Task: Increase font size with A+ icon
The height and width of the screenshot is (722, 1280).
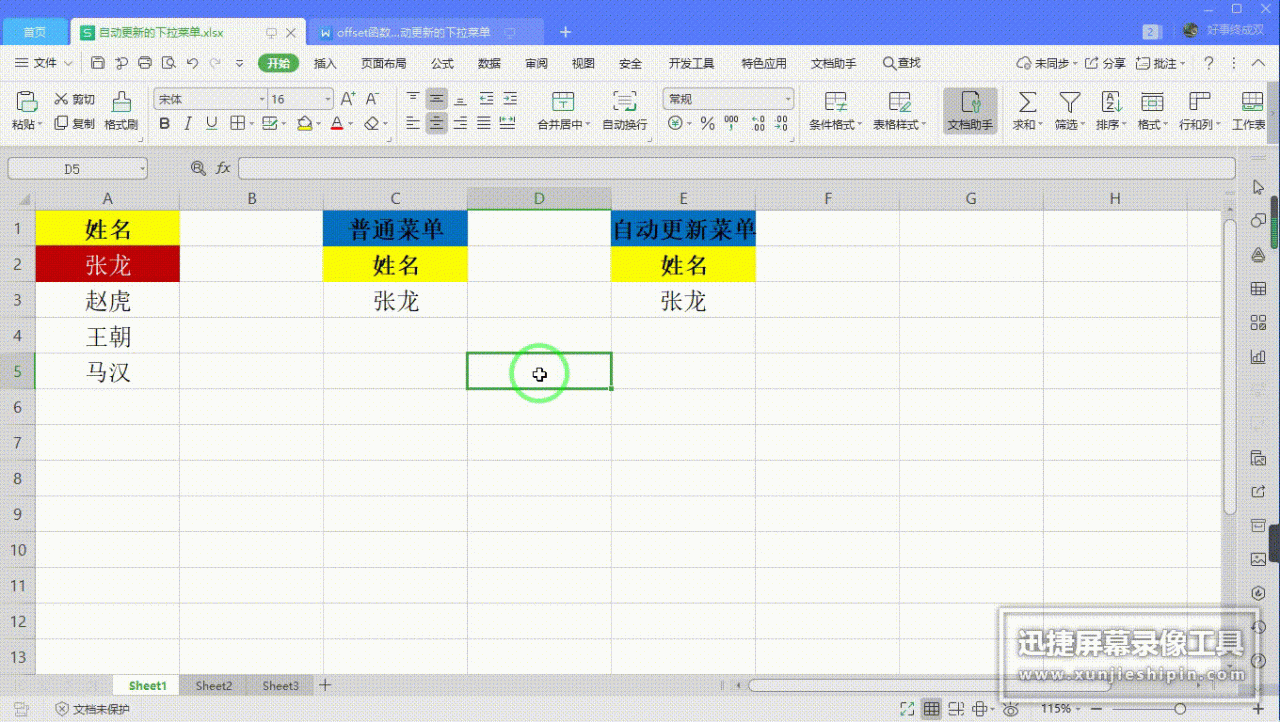Action: [x=348, y=99]
